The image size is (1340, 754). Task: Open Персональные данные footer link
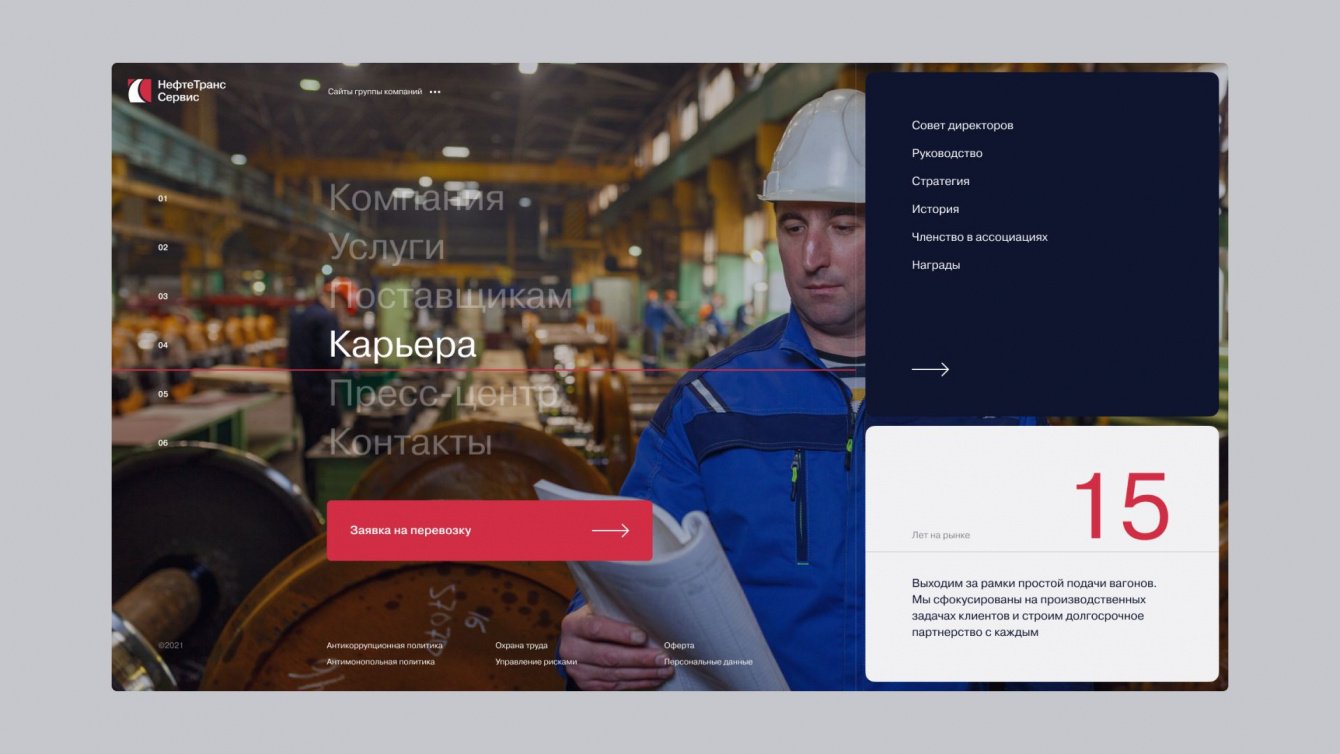(708, 662)
